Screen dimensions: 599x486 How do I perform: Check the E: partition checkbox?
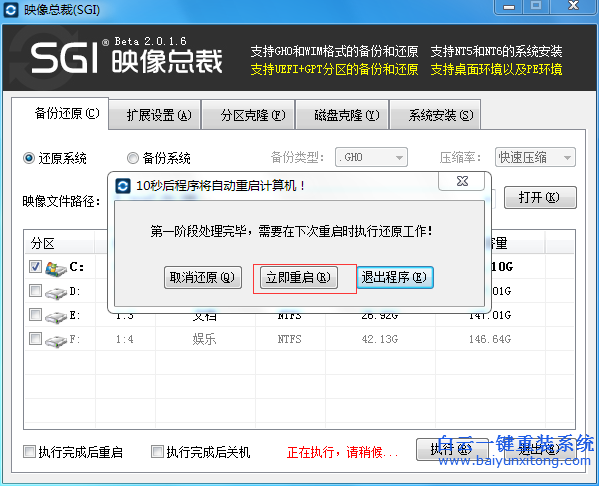[x=35, y=315]
